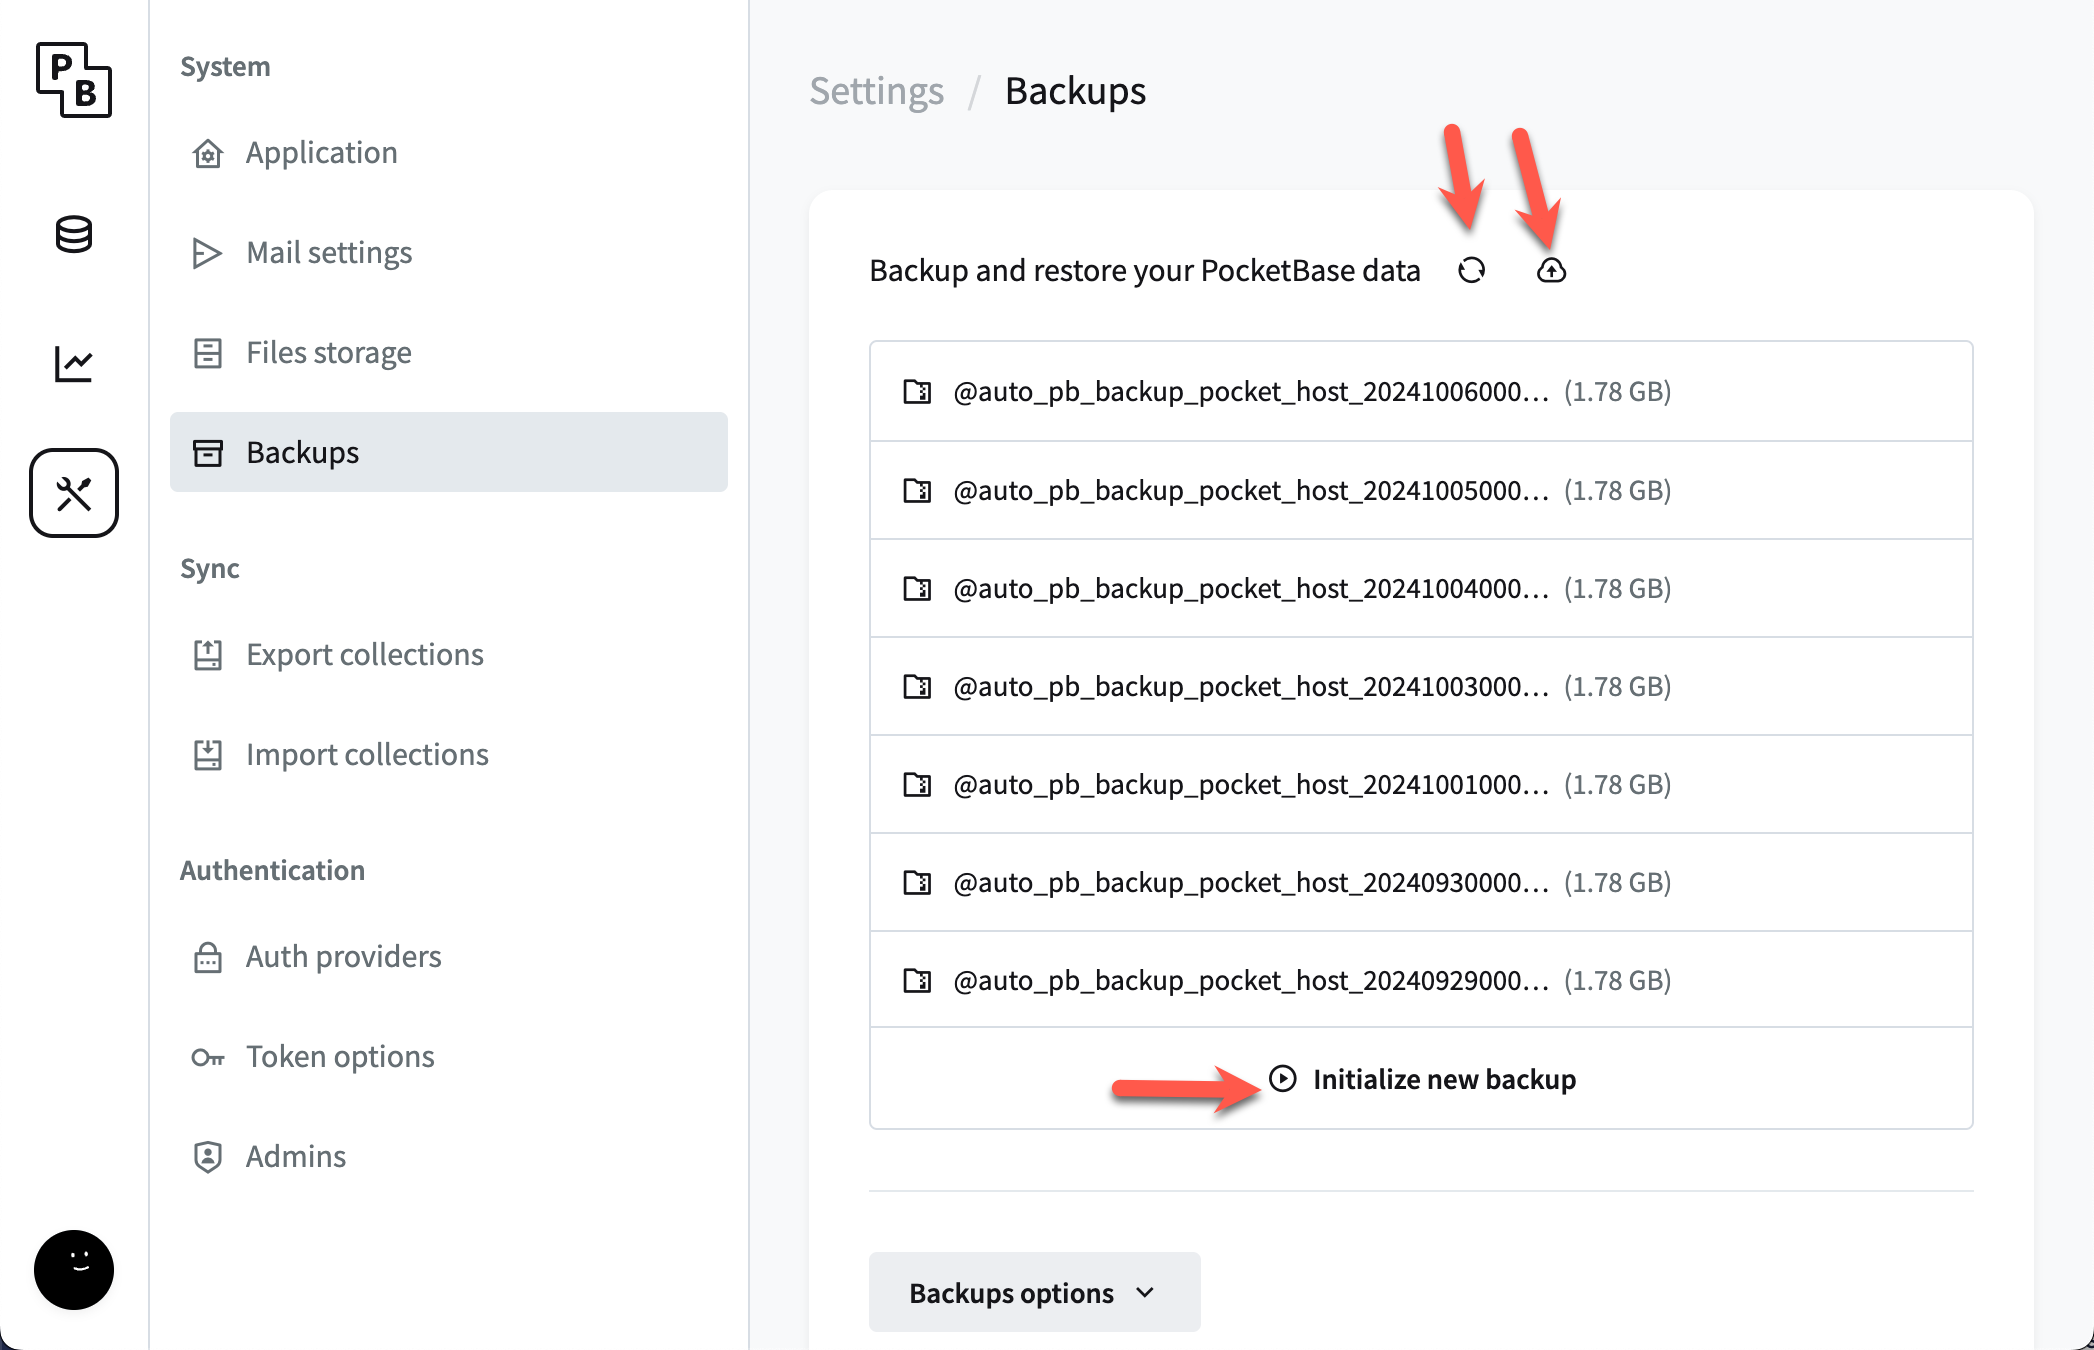Screen dimensions: 2094x1350
Task: Click the upload backup cloud icon
Action: [x=1551, y=270]
